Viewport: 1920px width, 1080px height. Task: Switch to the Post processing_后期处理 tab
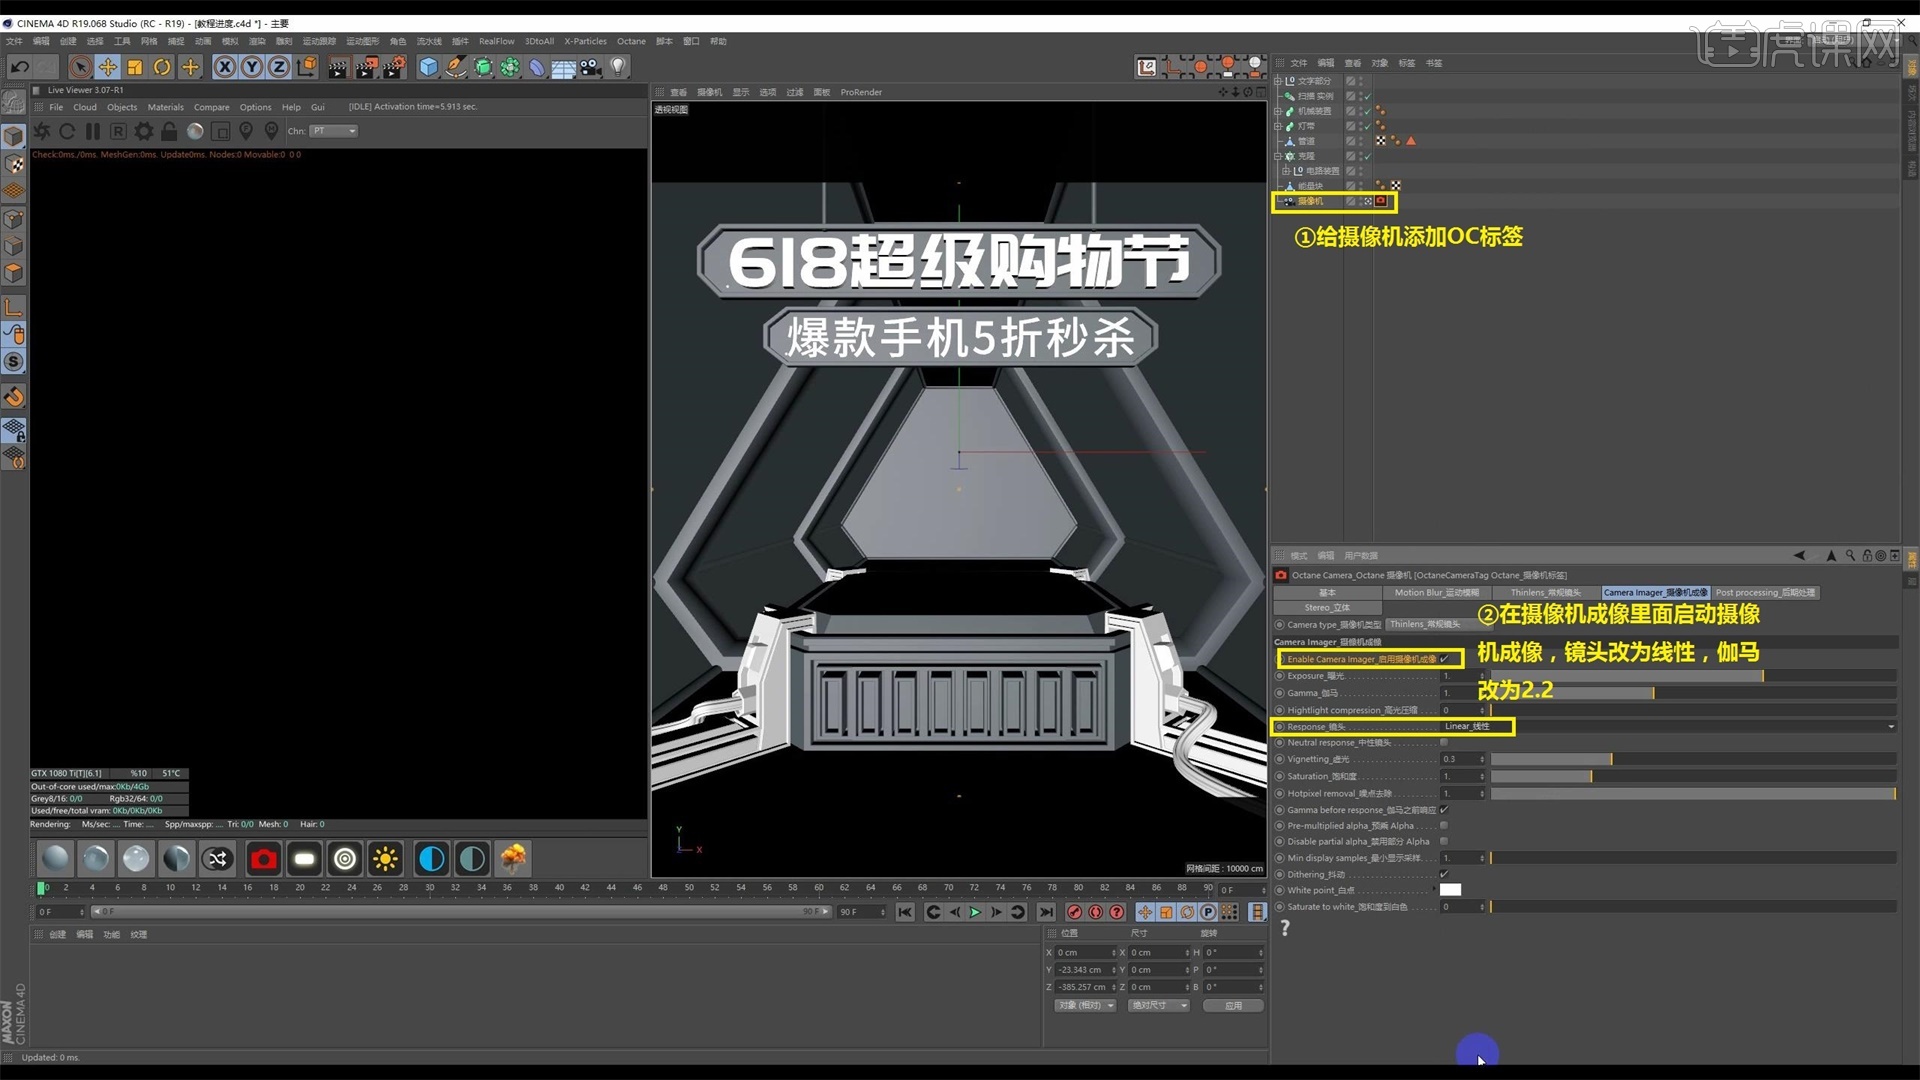pyautogui.click(x=1765, y=592)
